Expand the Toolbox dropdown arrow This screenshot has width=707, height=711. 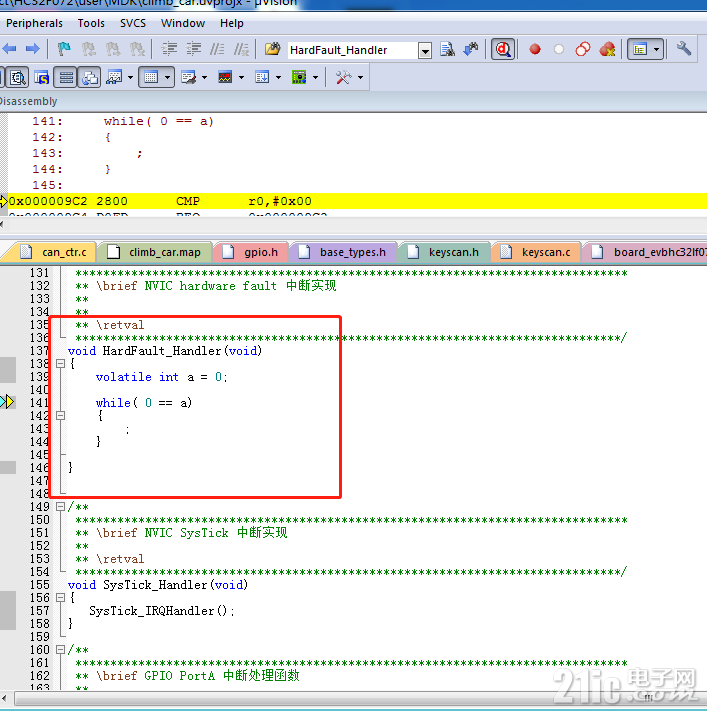(x=361, y=78)
